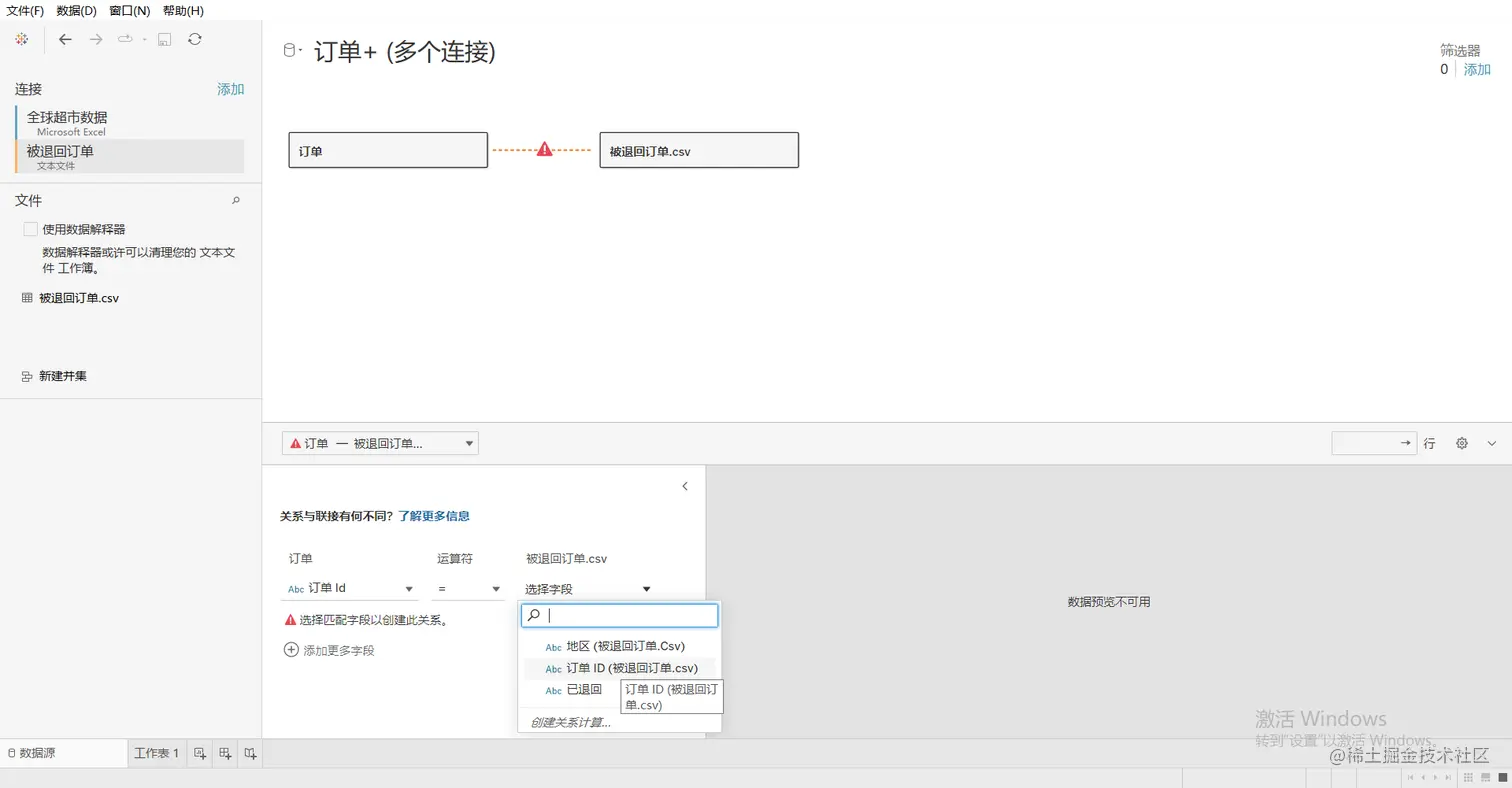This screenshot has height=788, width=1512.
Task: Open the 选择字段 dropdown
Action: [590, 589]
